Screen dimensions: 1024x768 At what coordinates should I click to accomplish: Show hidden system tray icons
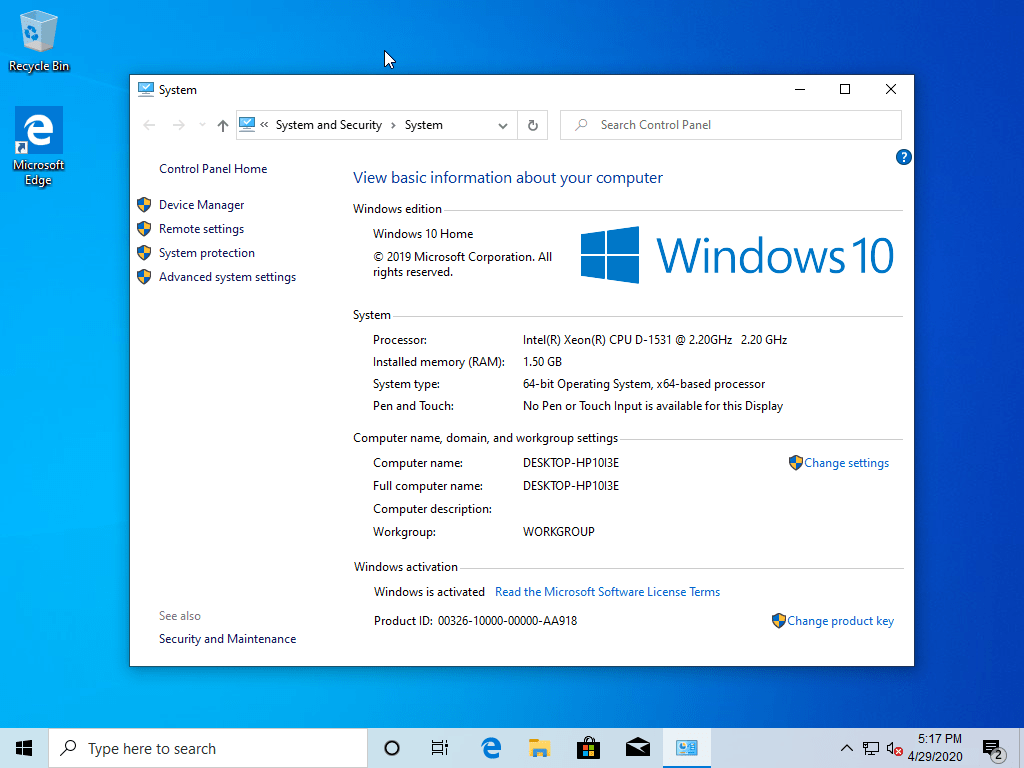pyautogui.click(x=846, y=748)
